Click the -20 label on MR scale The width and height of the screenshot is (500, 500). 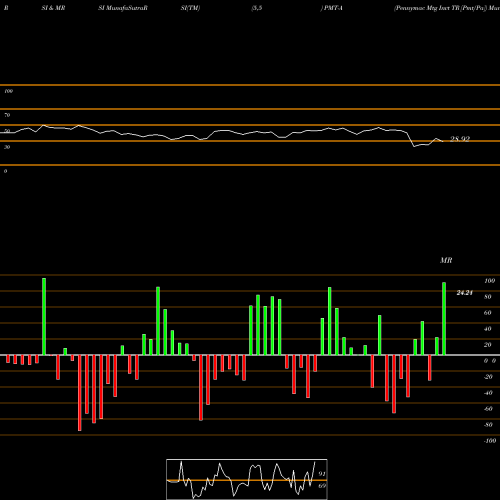(488, 377)
